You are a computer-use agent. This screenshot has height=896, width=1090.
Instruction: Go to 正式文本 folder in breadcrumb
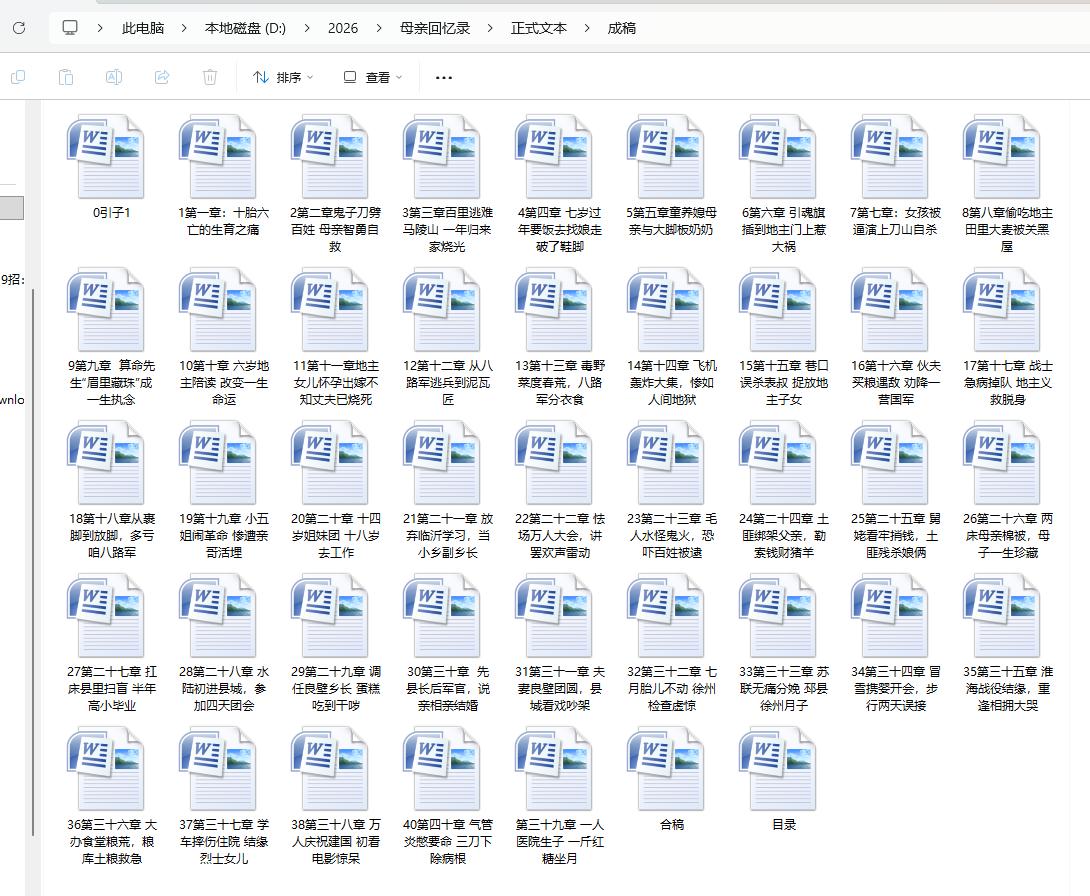pos(539,28)
